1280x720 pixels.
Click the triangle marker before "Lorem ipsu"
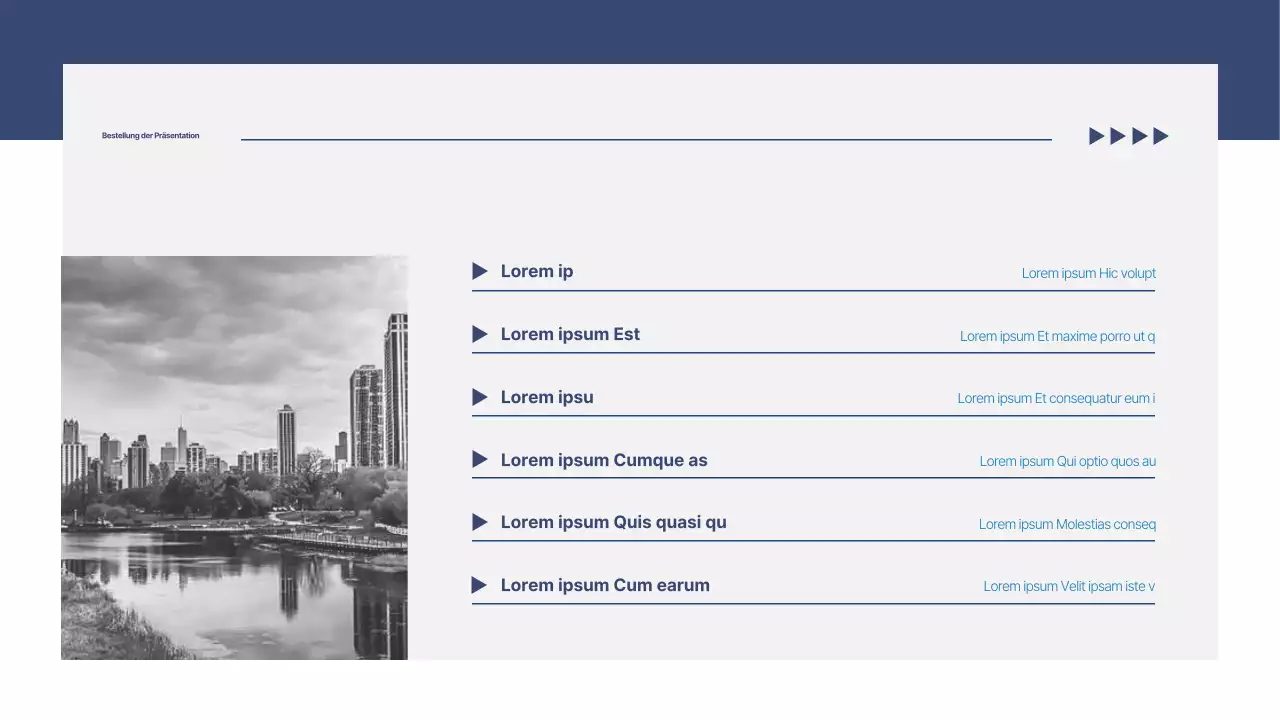click(479, 397)
